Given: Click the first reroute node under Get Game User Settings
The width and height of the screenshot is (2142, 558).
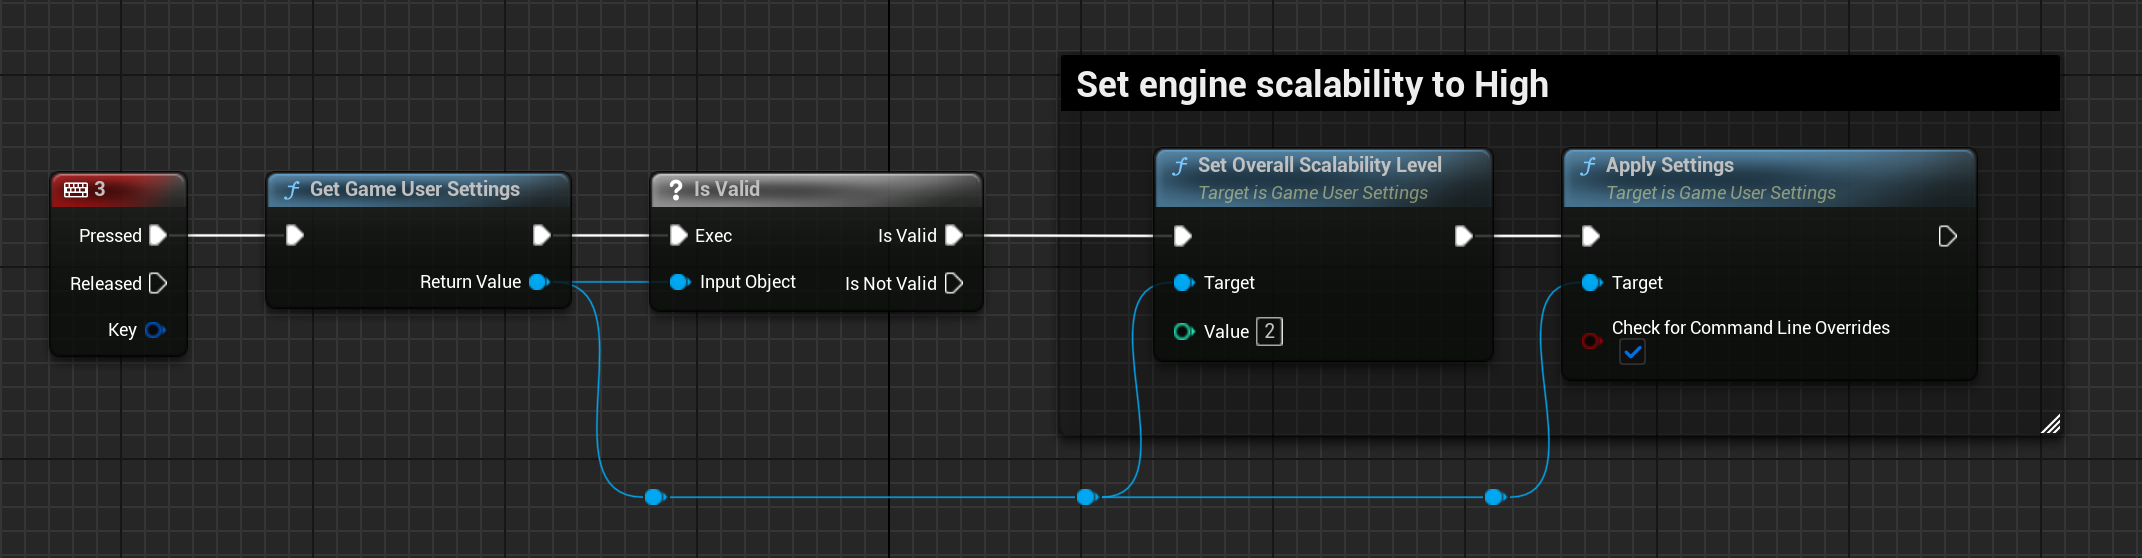Looking at the screenshot, I should pyautogui.click(x=655, y=497).
